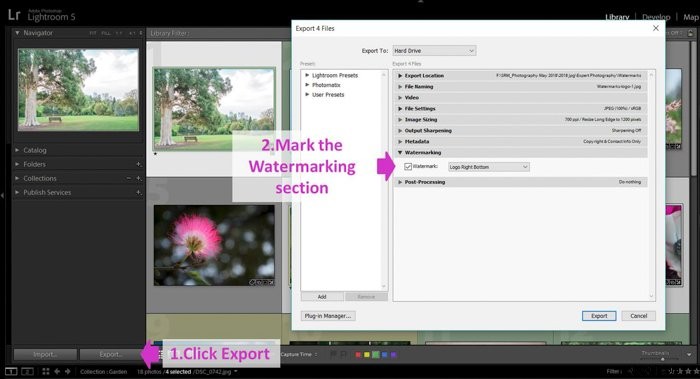The width and height of the screenshot is (700, 379).
Task: Switch to the Develop module
Action: (656, 17)
